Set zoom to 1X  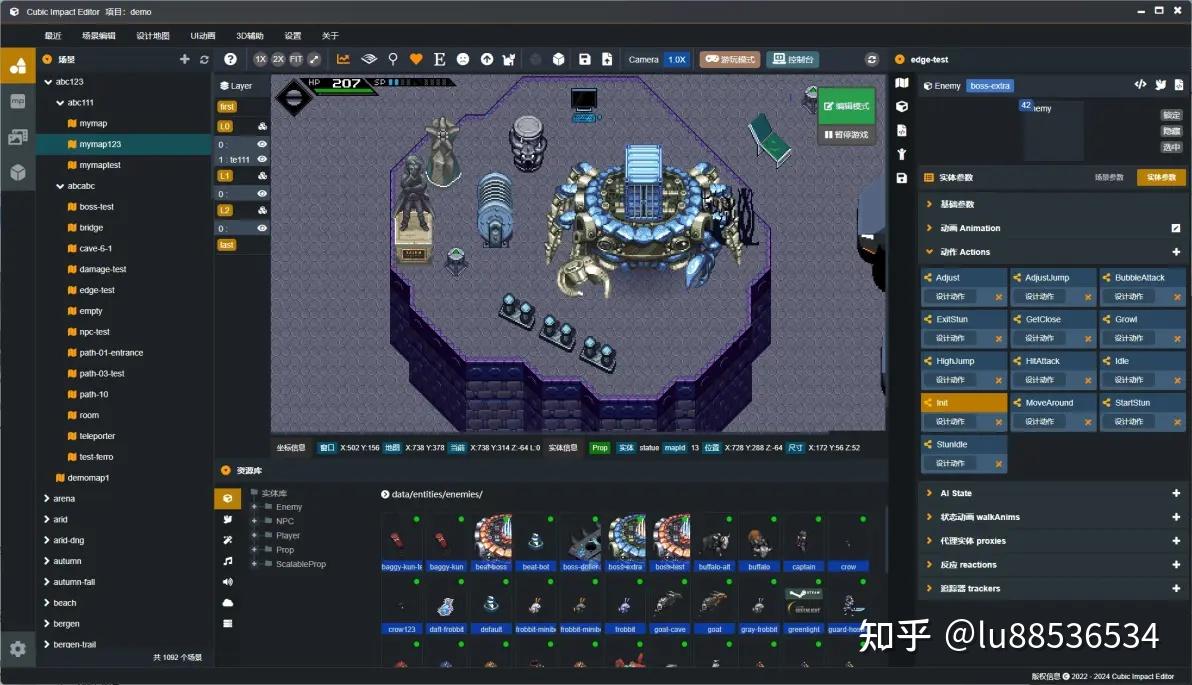[x=261, y=59]
